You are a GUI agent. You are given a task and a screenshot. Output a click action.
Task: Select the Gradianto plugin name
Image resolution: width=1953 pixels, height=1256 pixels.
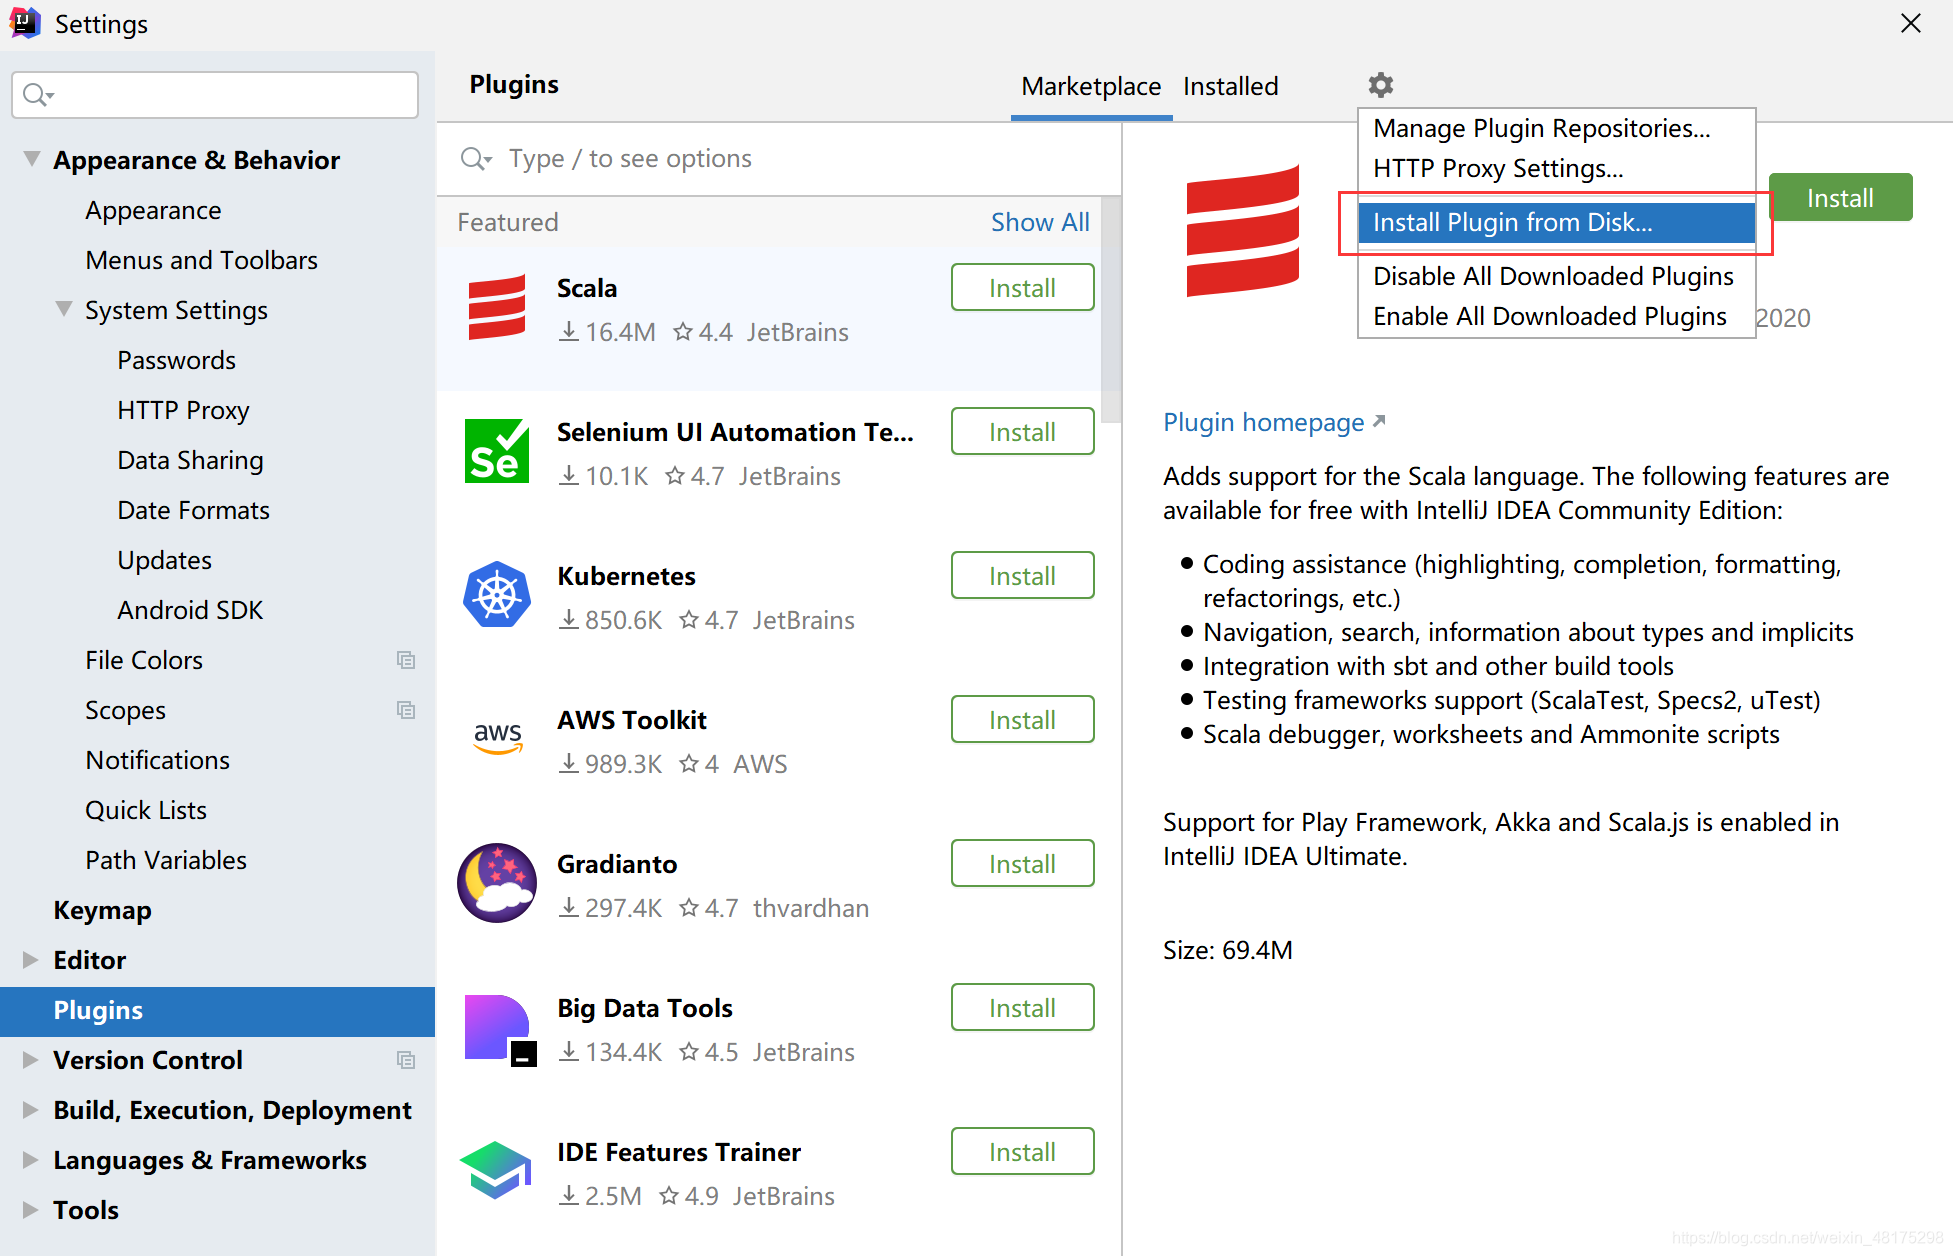[617, 864]
